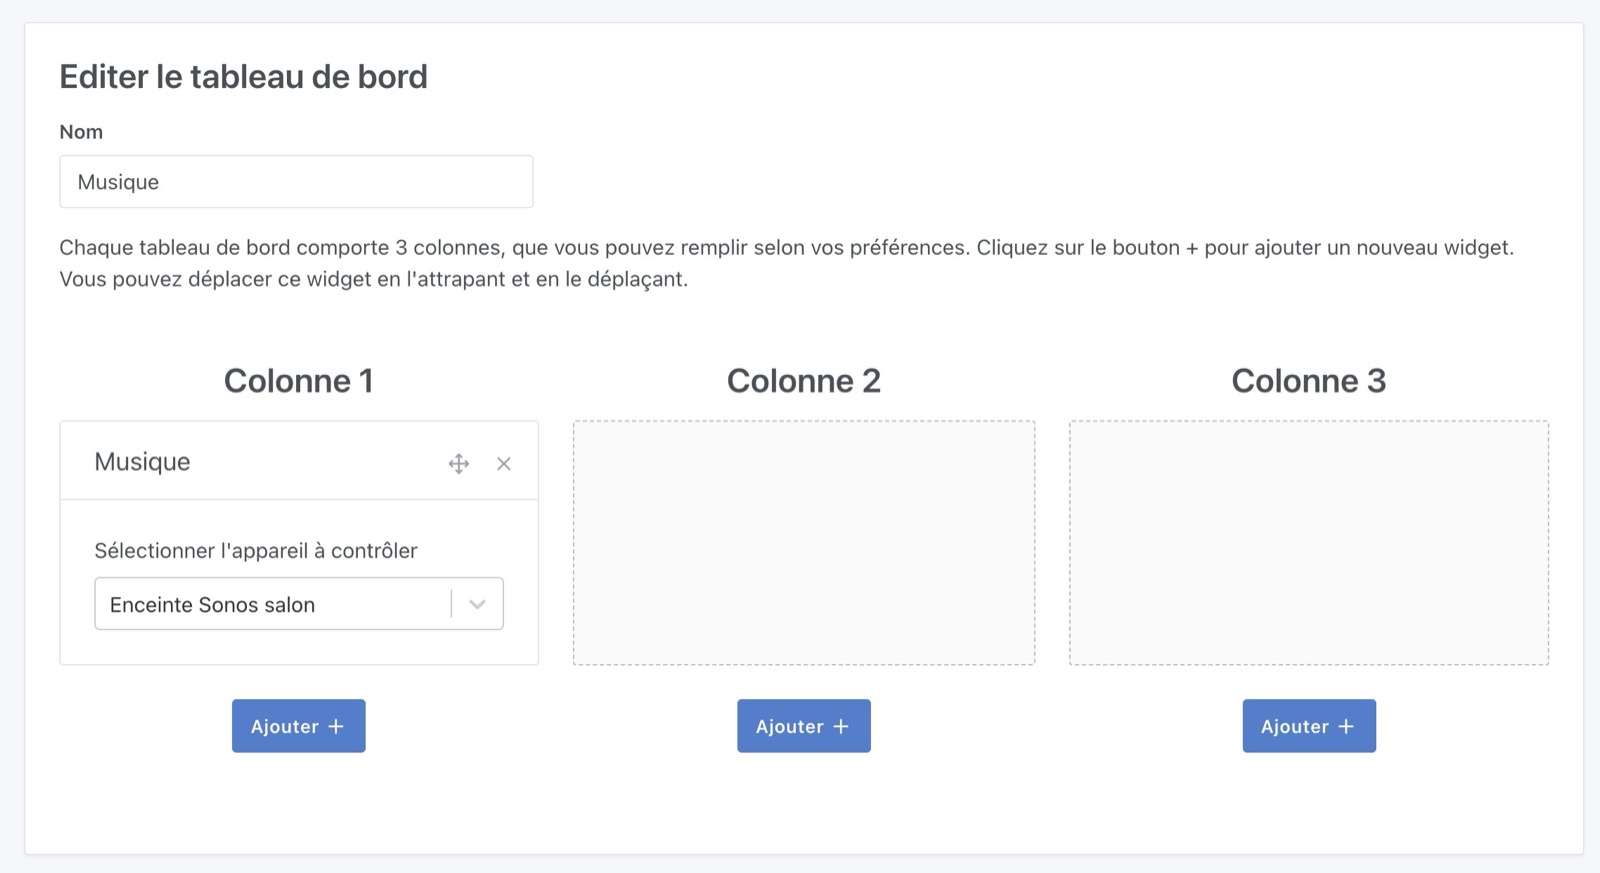This screenshot has width=1600, height=873.
Task: Select the Musique widget header title
Action: coord(141,461)
